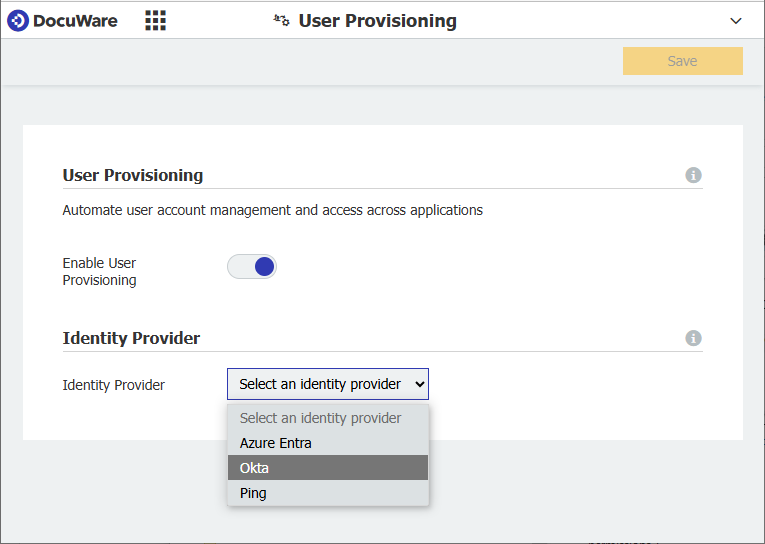Click the 'Identity Provider' field label

click(113, 385)
